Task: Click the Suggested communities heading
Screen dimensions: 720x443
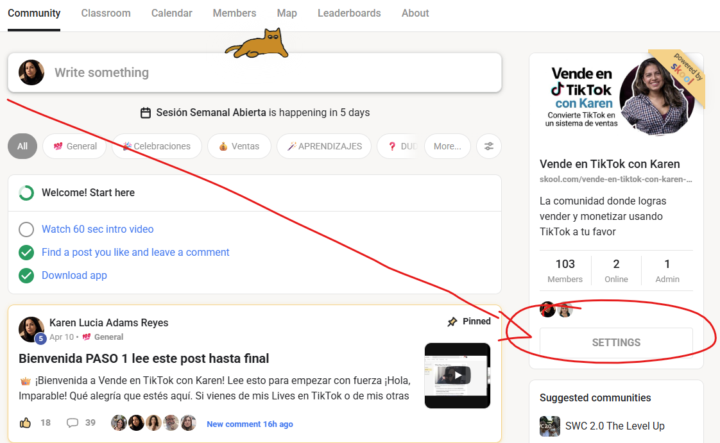Action: (595, 398)
